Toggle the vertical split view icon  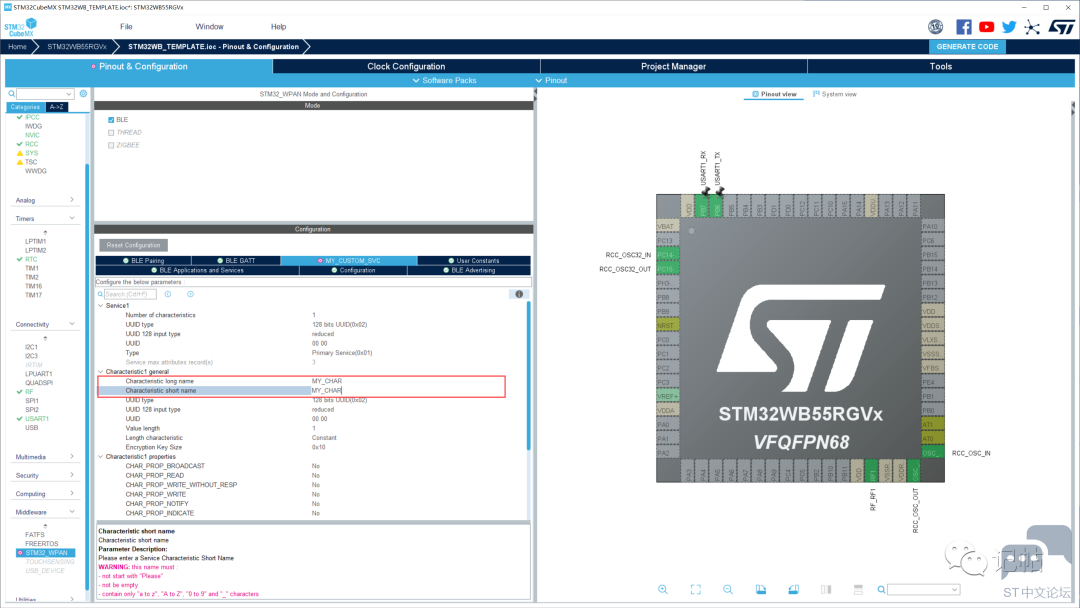tap(826, 589)
